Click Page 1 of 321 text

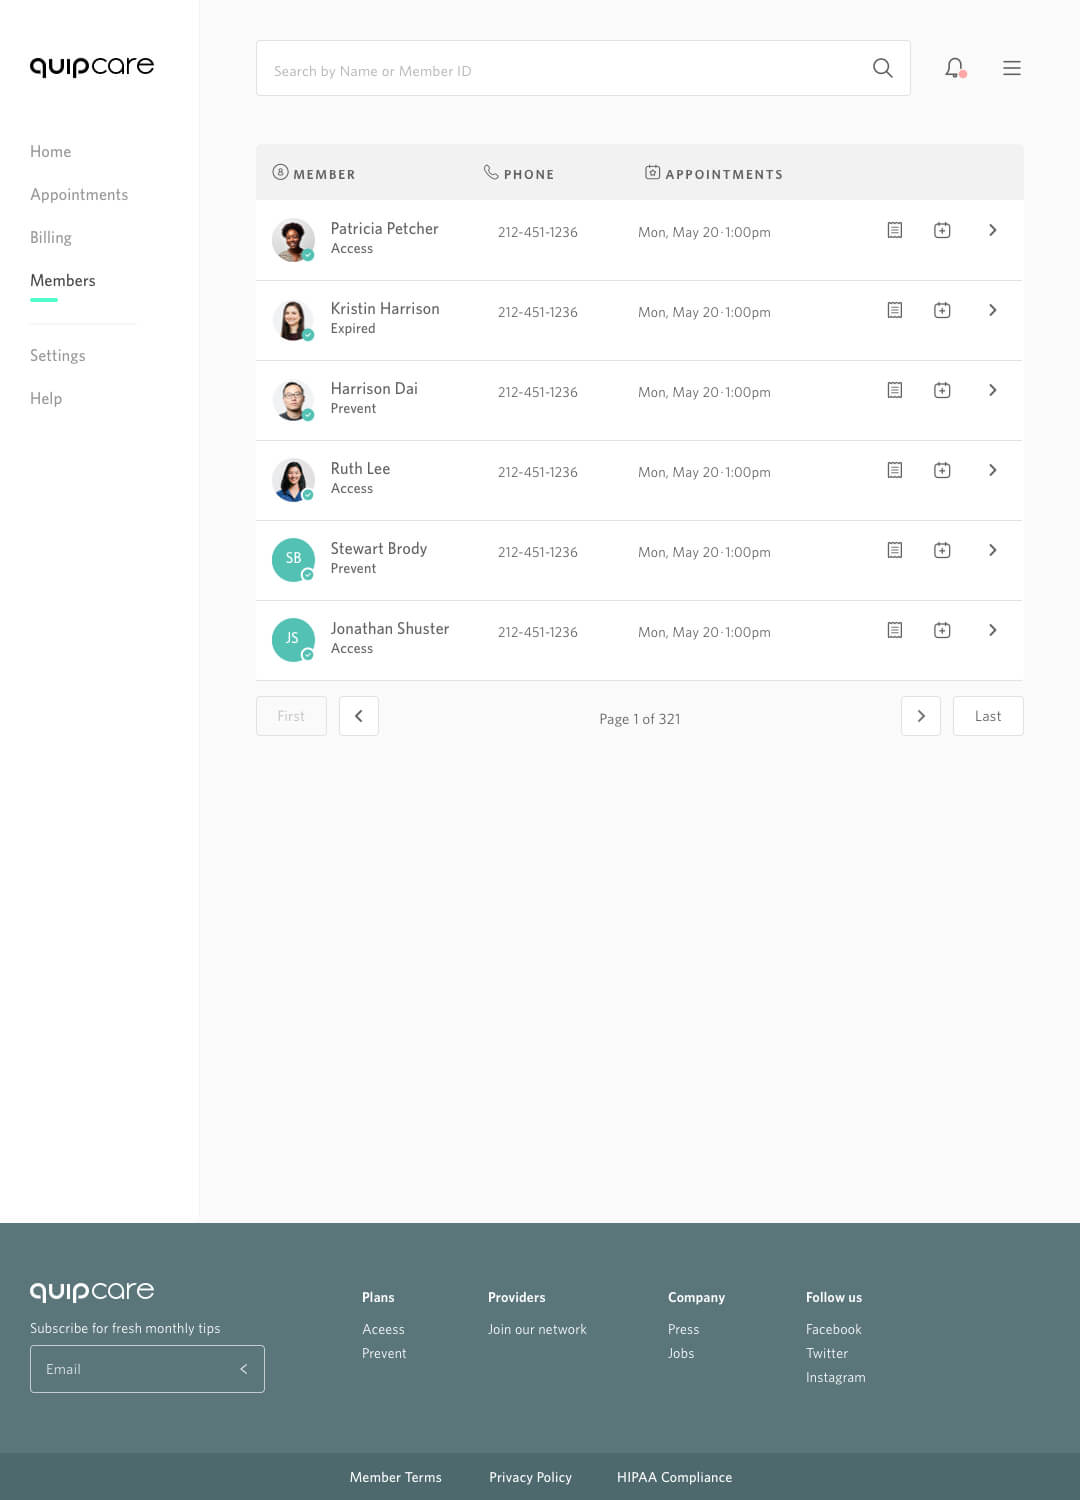click(640, 719)
